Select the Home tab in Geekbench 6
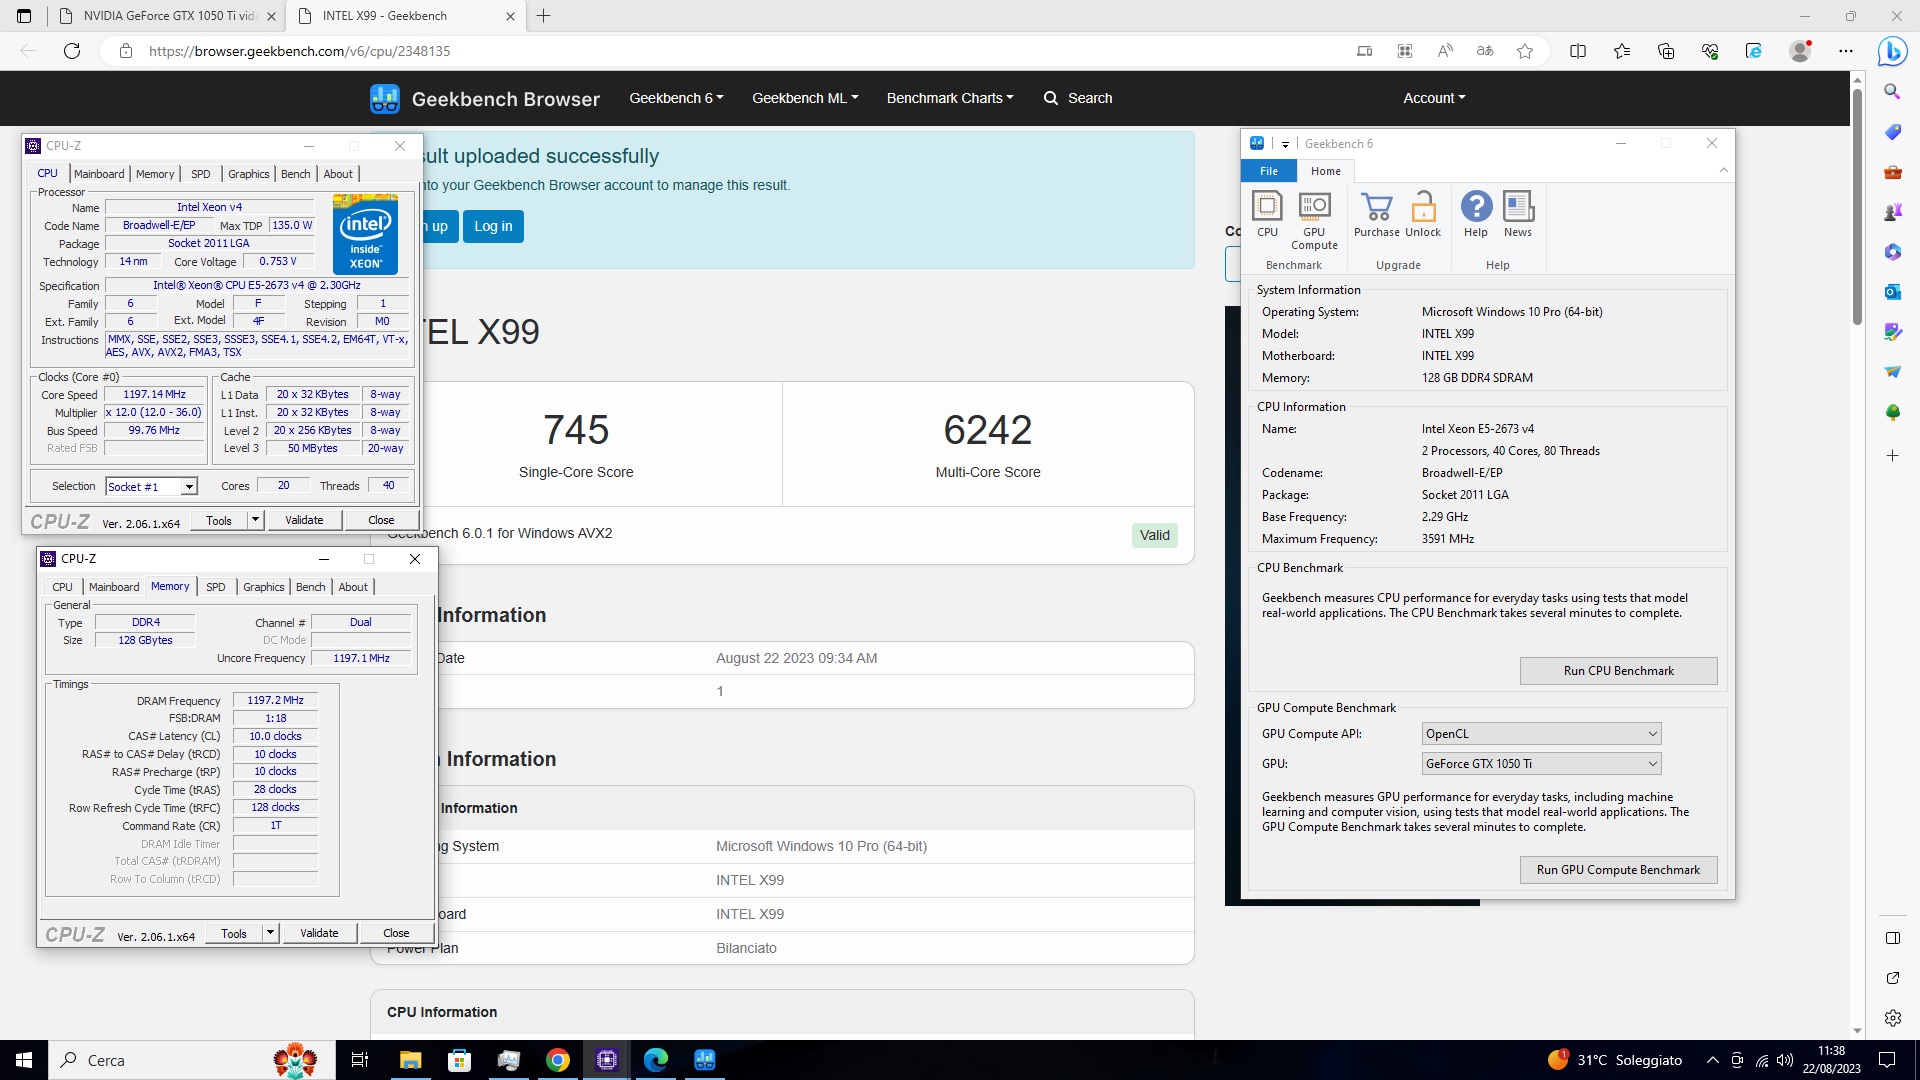1920x1080 pixels. coord(1326,171)
